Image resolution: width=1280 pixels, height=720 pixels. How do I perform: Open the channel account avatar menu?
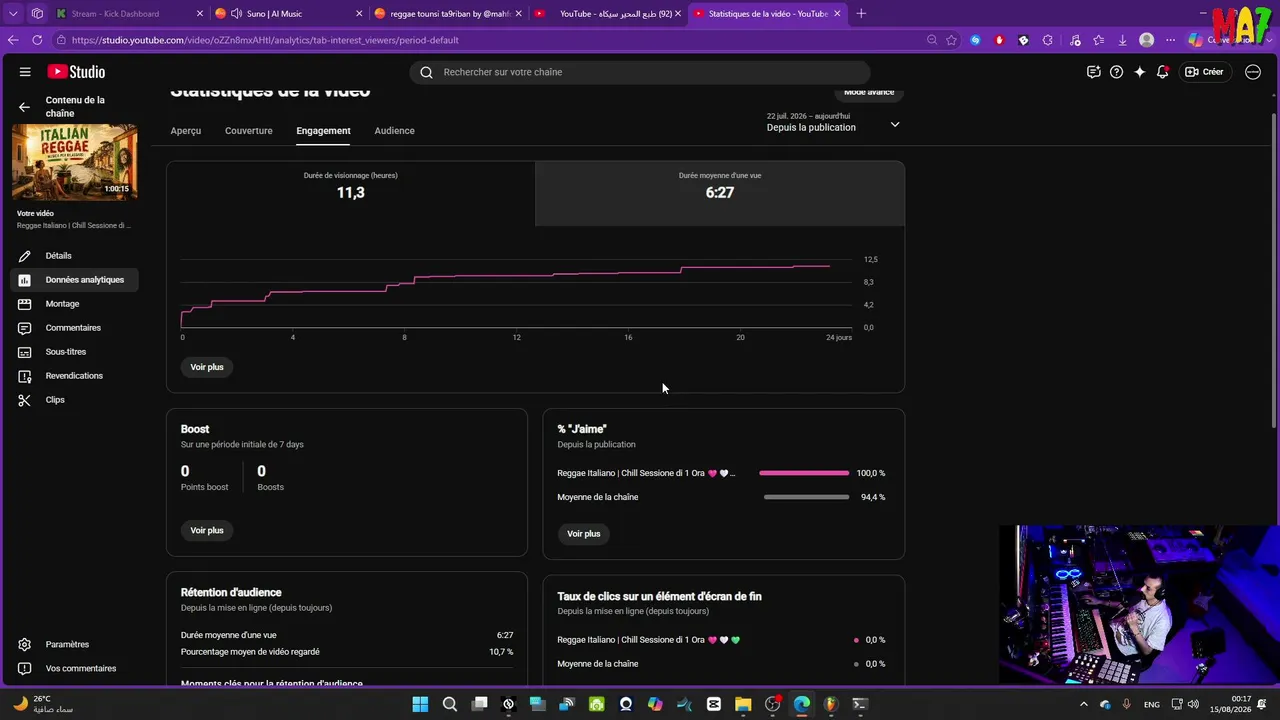(x=1253, y=72)
